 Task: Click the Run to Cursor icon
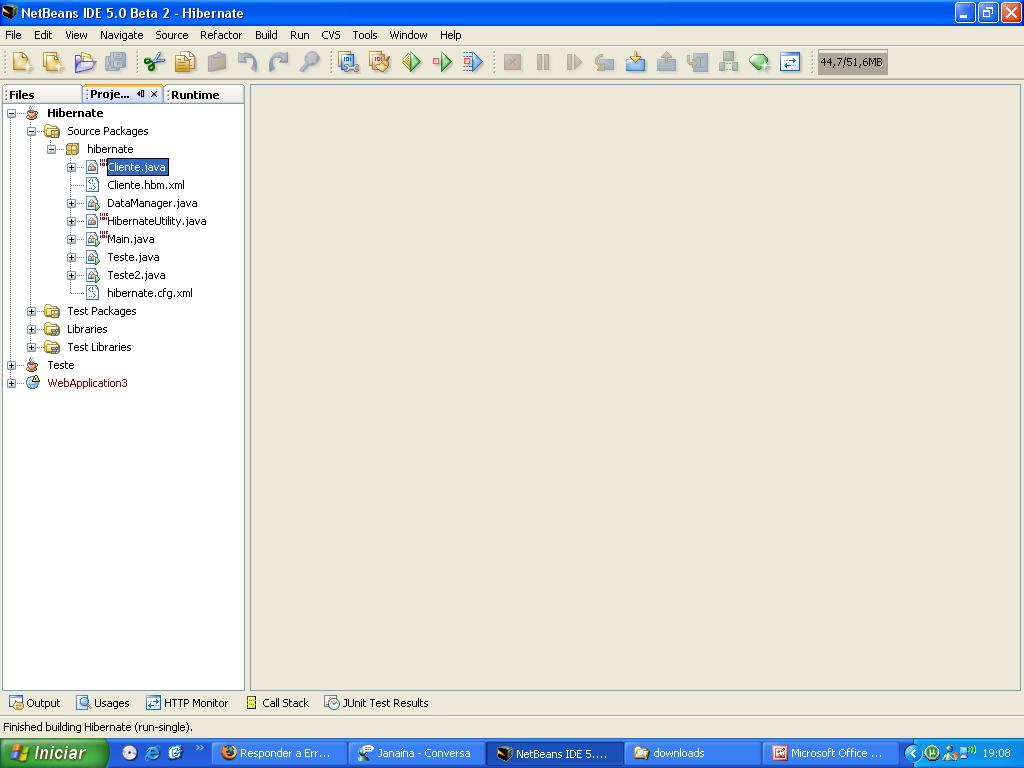tap(697, 62)
